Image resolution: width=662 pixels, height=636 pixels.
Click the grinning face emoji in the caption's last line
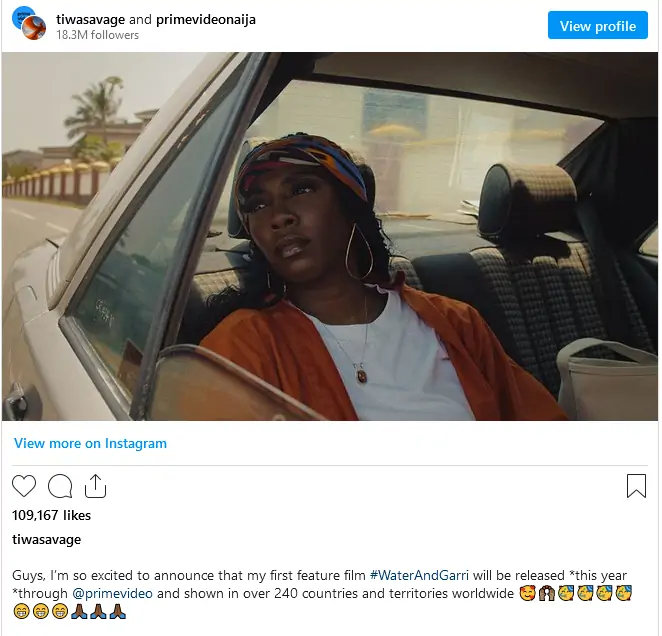click(x=21, y=612)
